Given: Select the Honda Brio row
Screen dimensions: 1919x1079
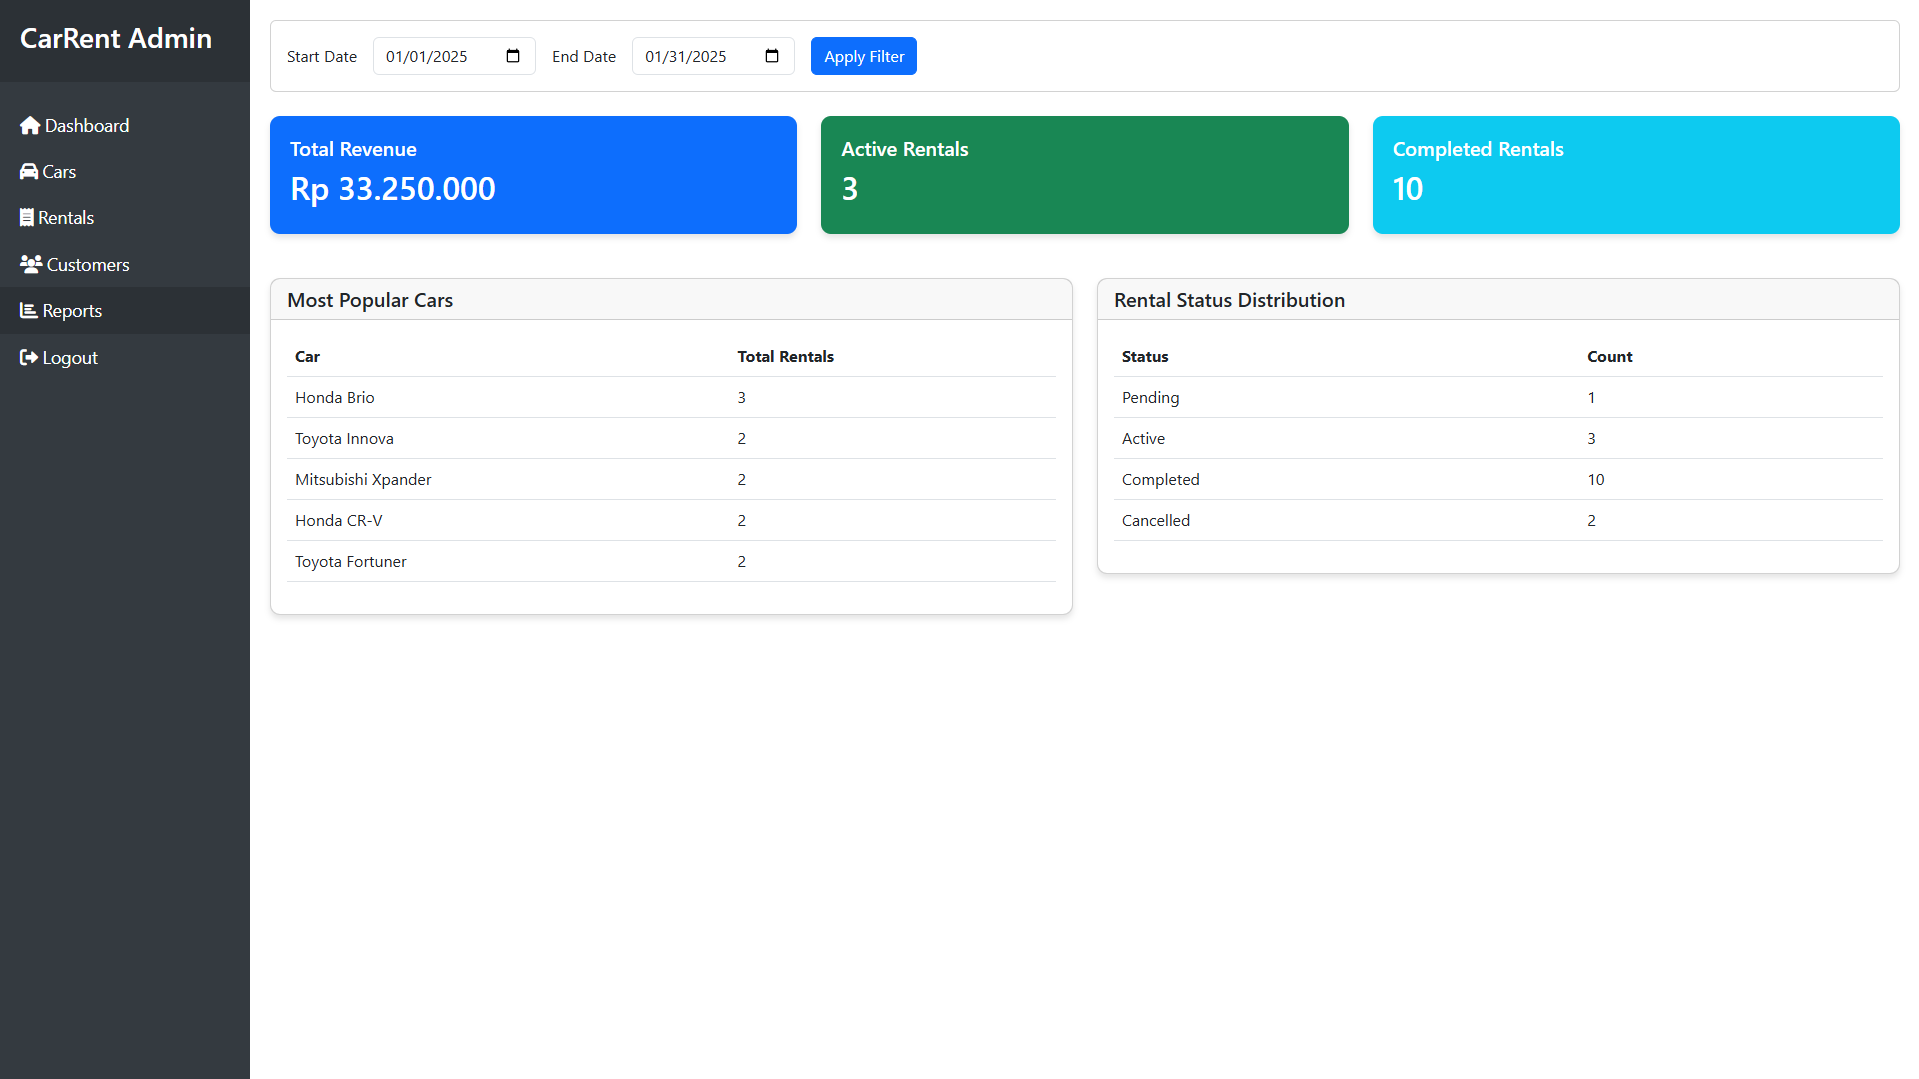Looking at the screenshot, I should point(671,397).
